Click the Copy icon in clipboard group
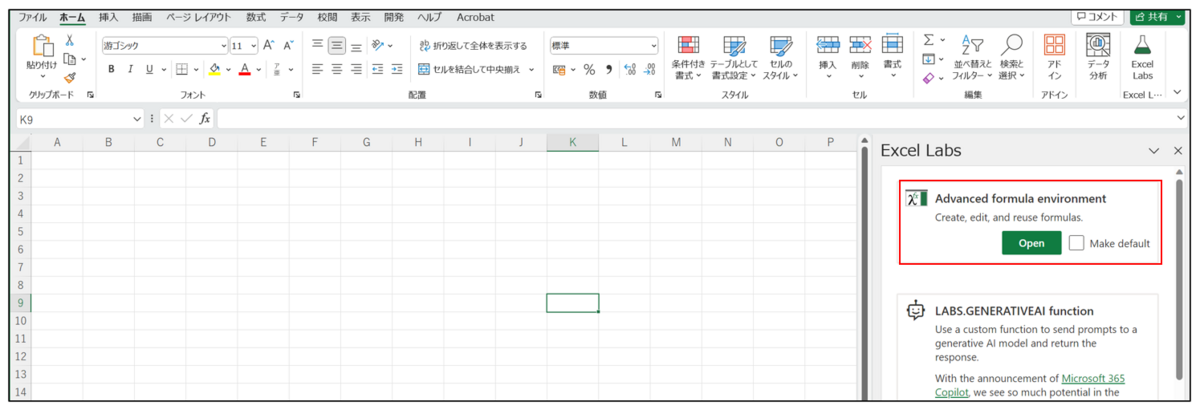Viewport: 1200px width, 410px height. click(x=70, y=59)
